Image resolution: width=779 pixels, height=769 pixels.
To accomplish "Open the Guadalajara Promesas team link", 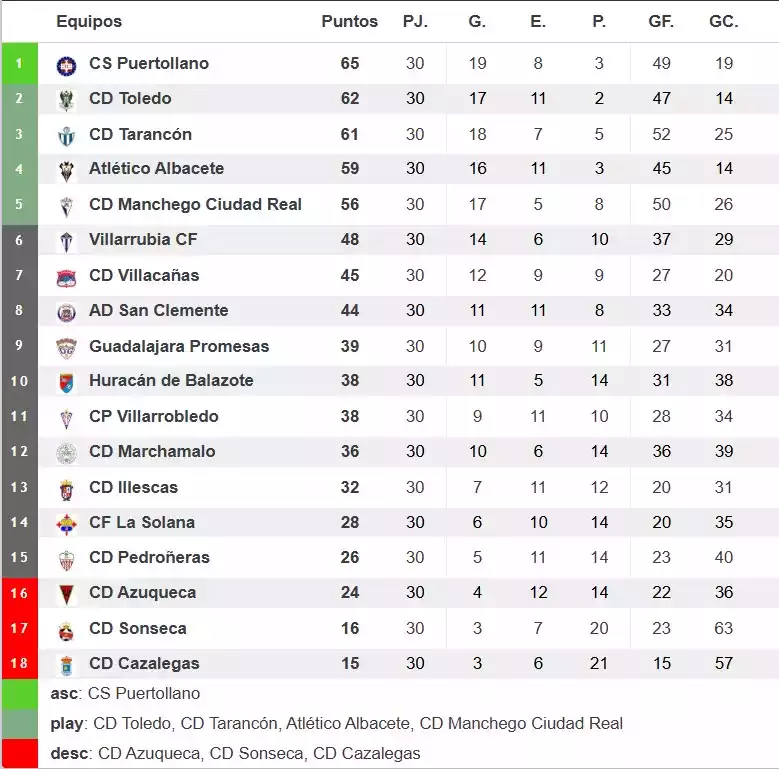I will pos(179,346).
